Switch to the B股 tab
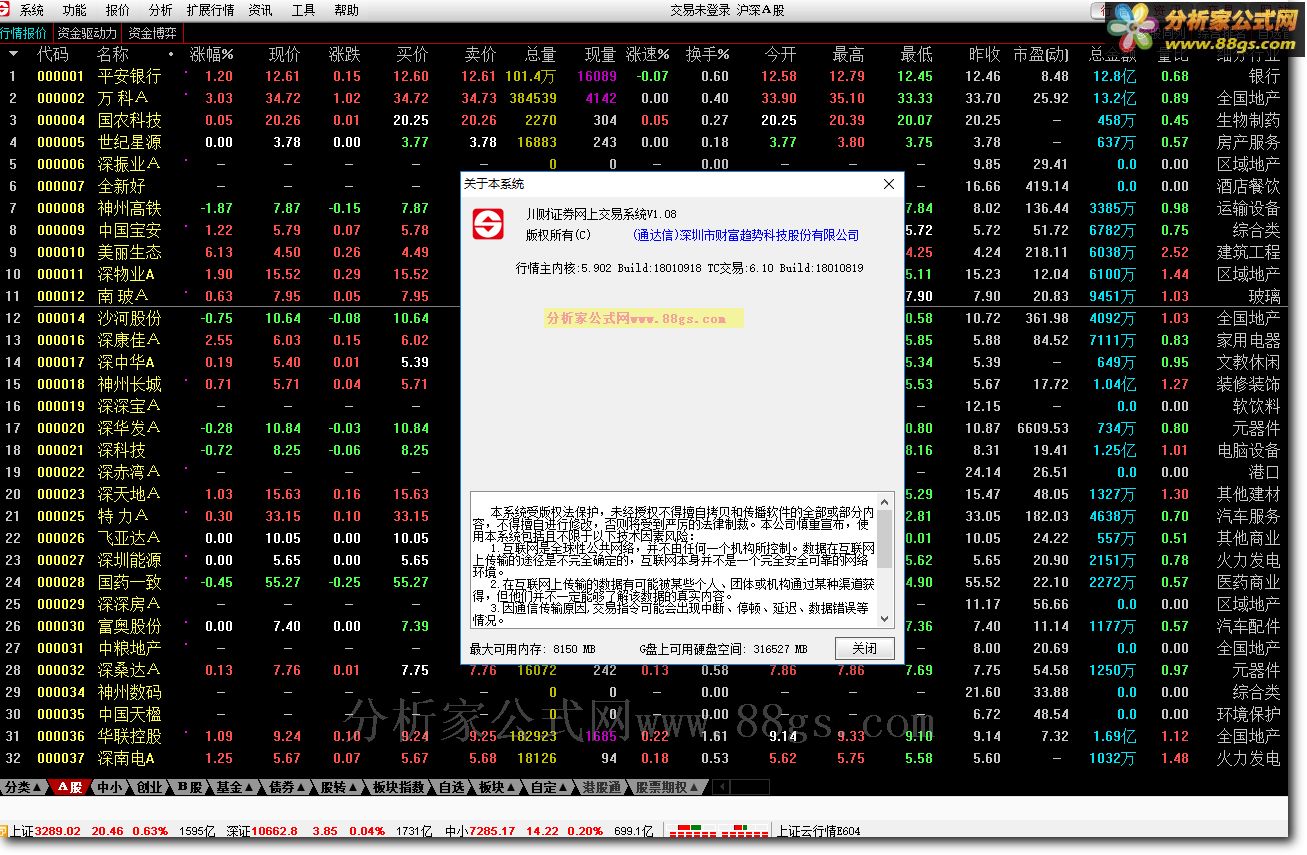Screen dimensions: 1307x855 click(x=189, y=787)
